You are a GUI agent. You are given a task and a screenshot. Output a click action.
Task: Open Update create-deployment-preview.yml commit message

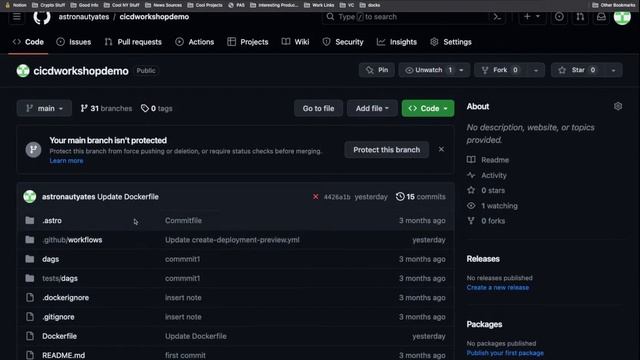pyautogui.click(x=232, y=240)
